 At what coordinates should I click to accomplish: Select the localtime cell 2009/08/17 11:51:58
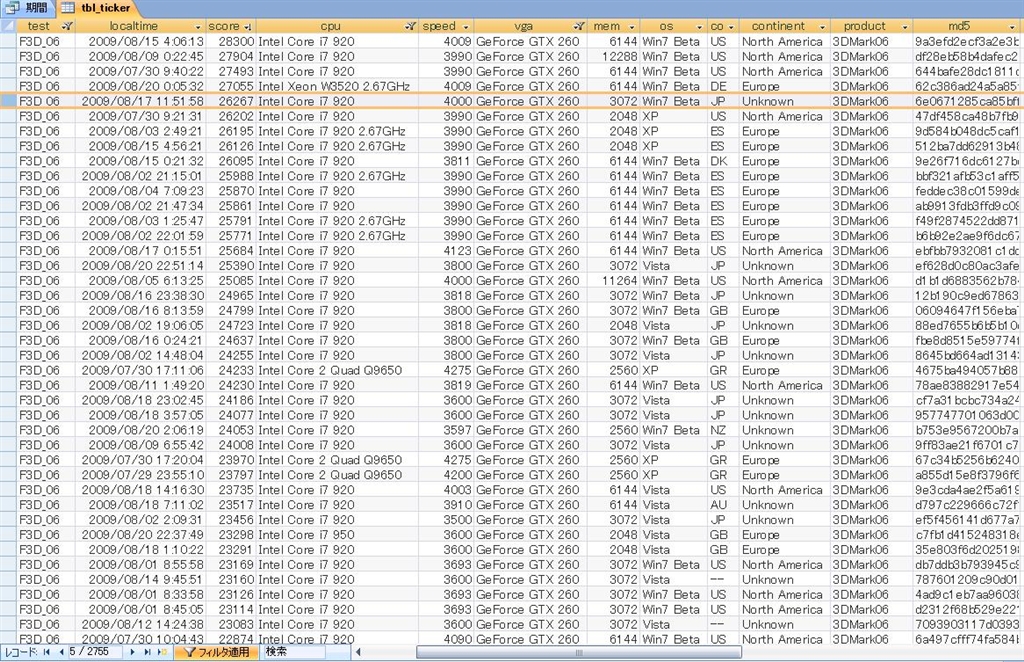140,101
